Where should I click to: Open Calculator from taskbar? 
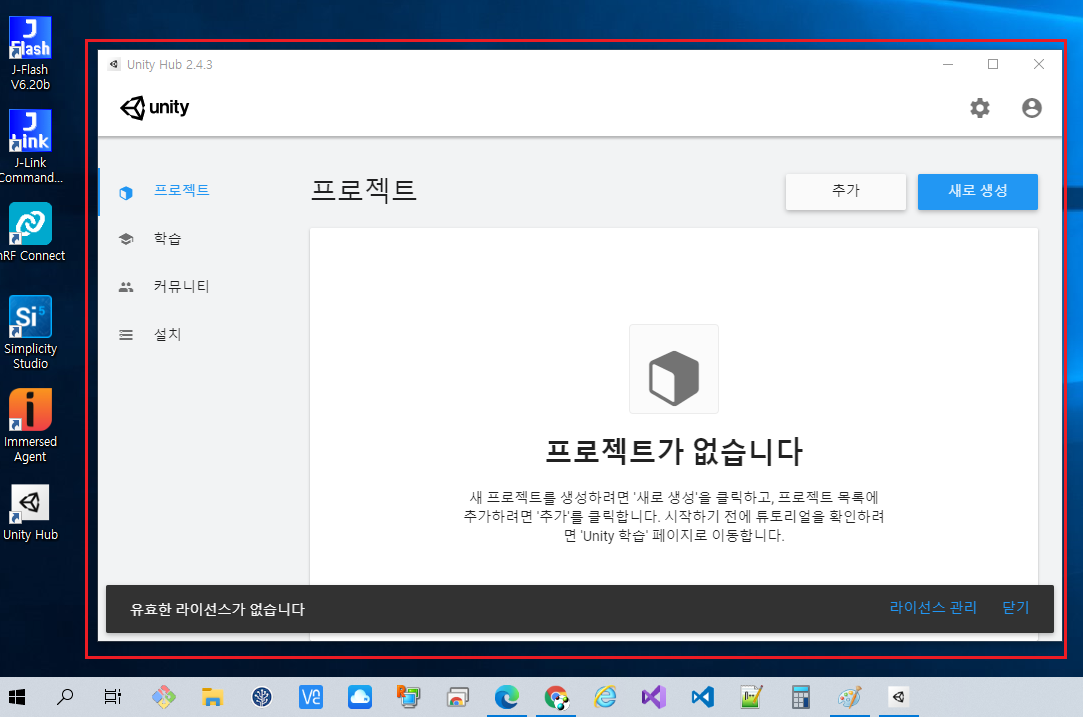801,697
